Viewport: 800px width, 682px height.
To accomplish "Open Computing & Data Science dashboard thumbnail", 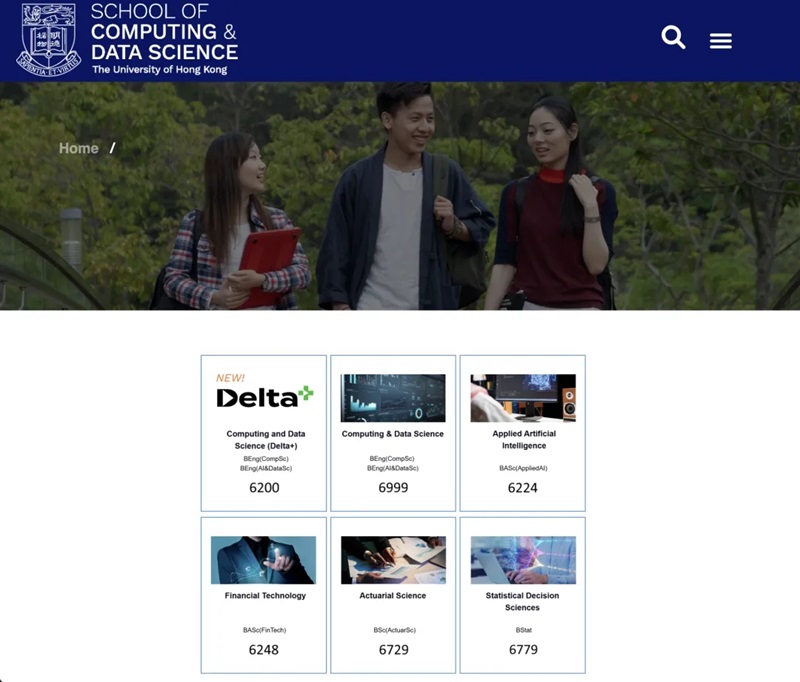I will 393,398.
